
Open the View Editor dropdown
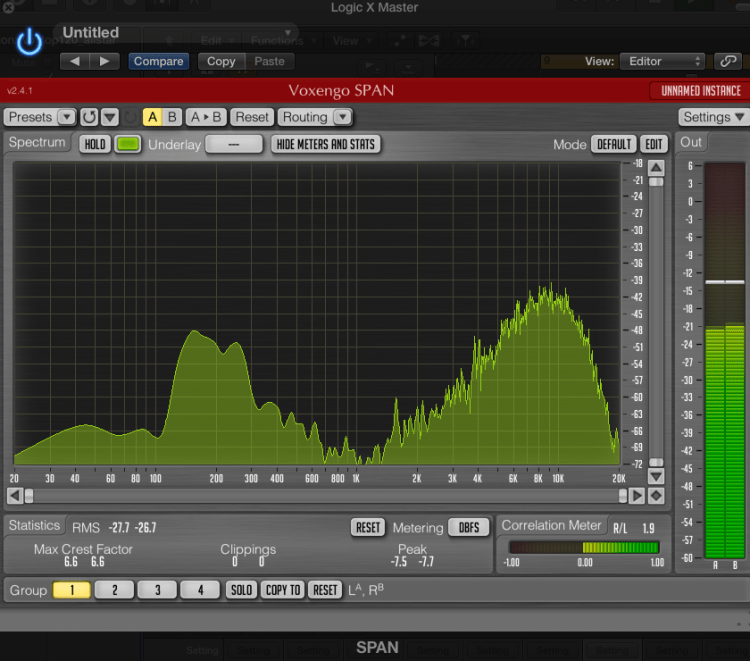[662, 61]
